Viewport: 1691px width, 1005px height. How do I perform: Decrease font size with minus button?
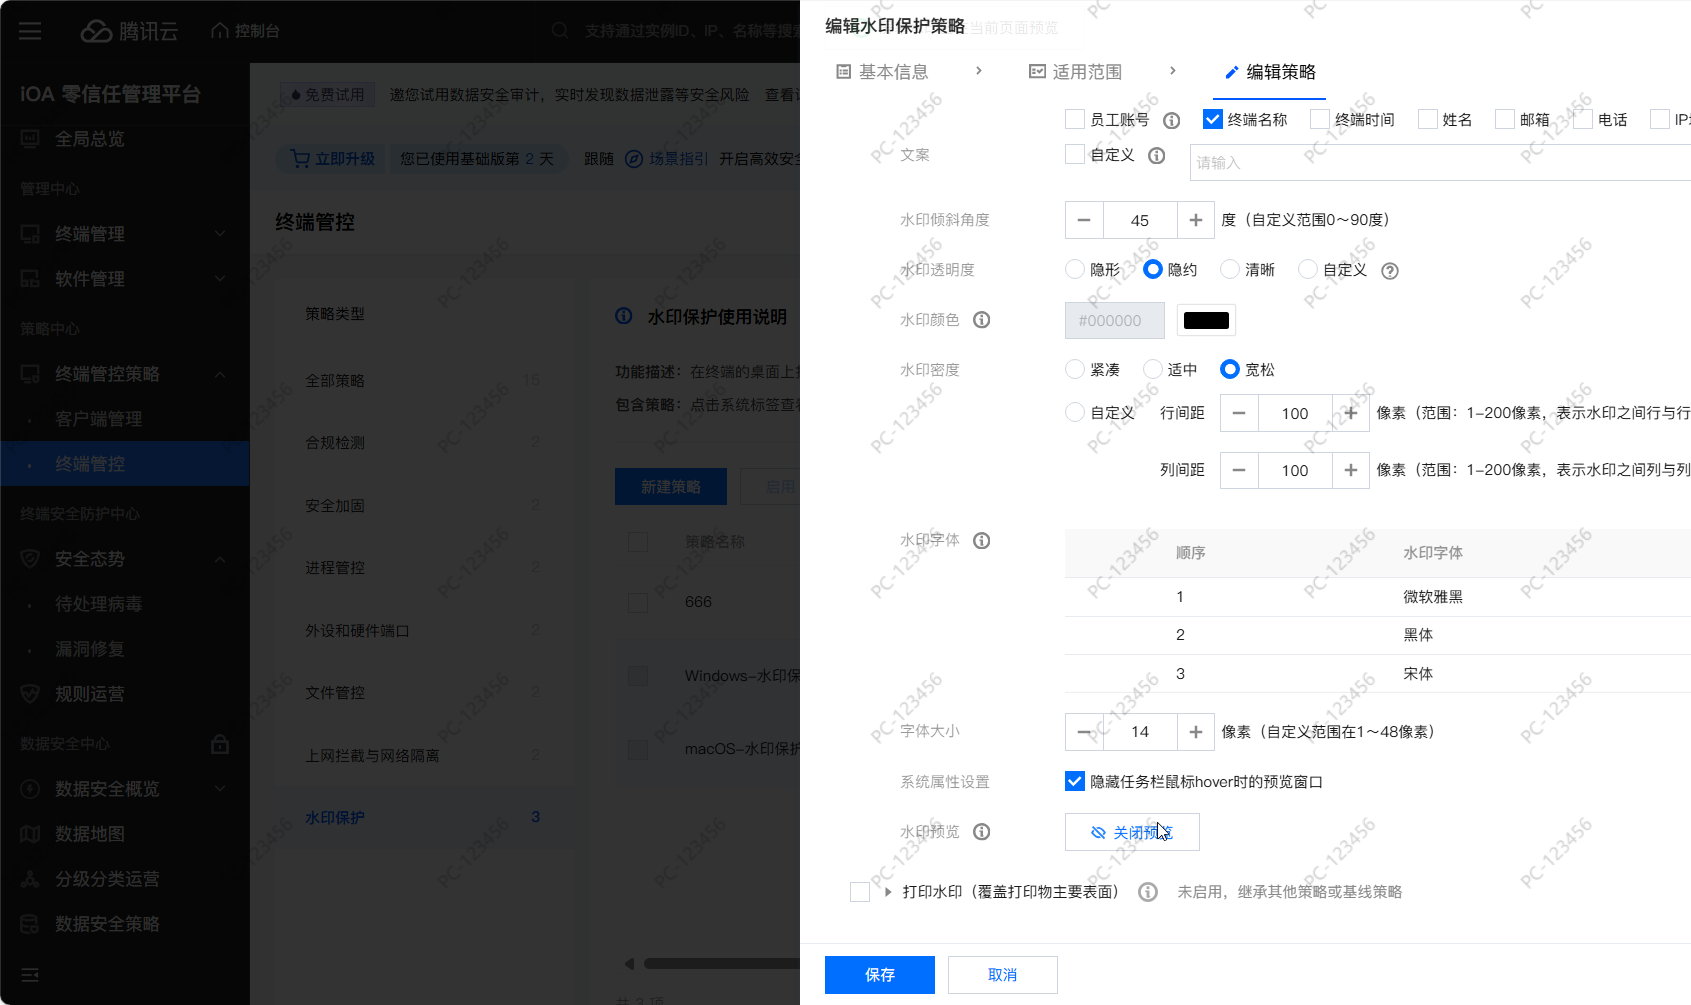point(1084,732)
